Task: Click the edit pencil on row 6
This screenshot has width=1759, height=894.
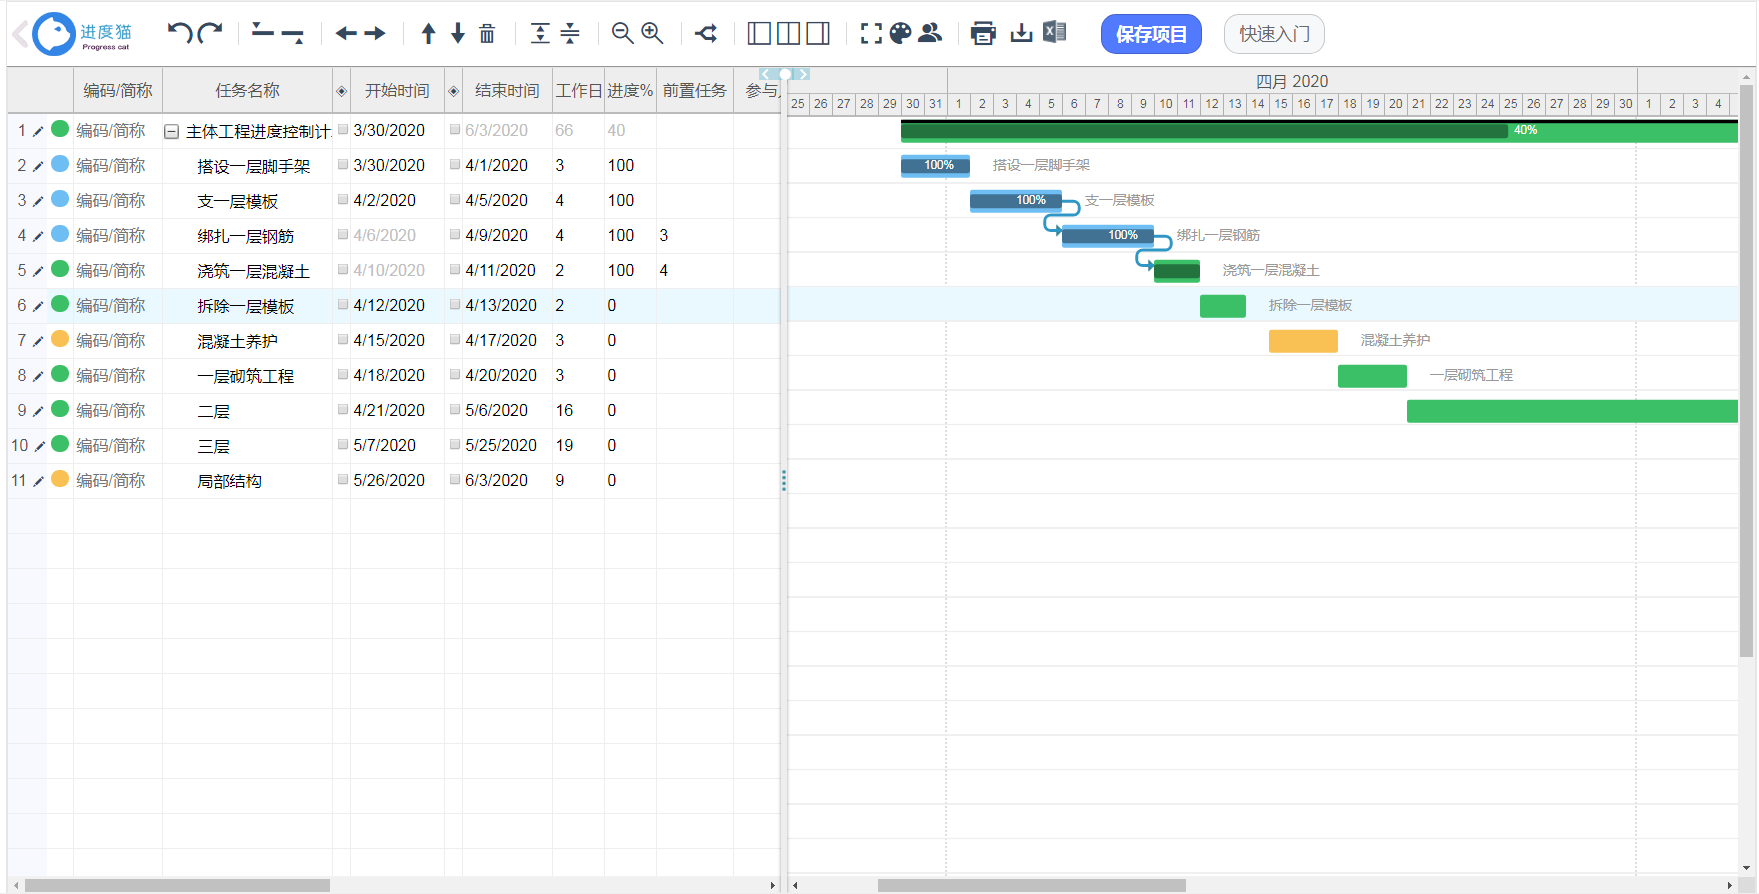Action: tap(38, 306)
